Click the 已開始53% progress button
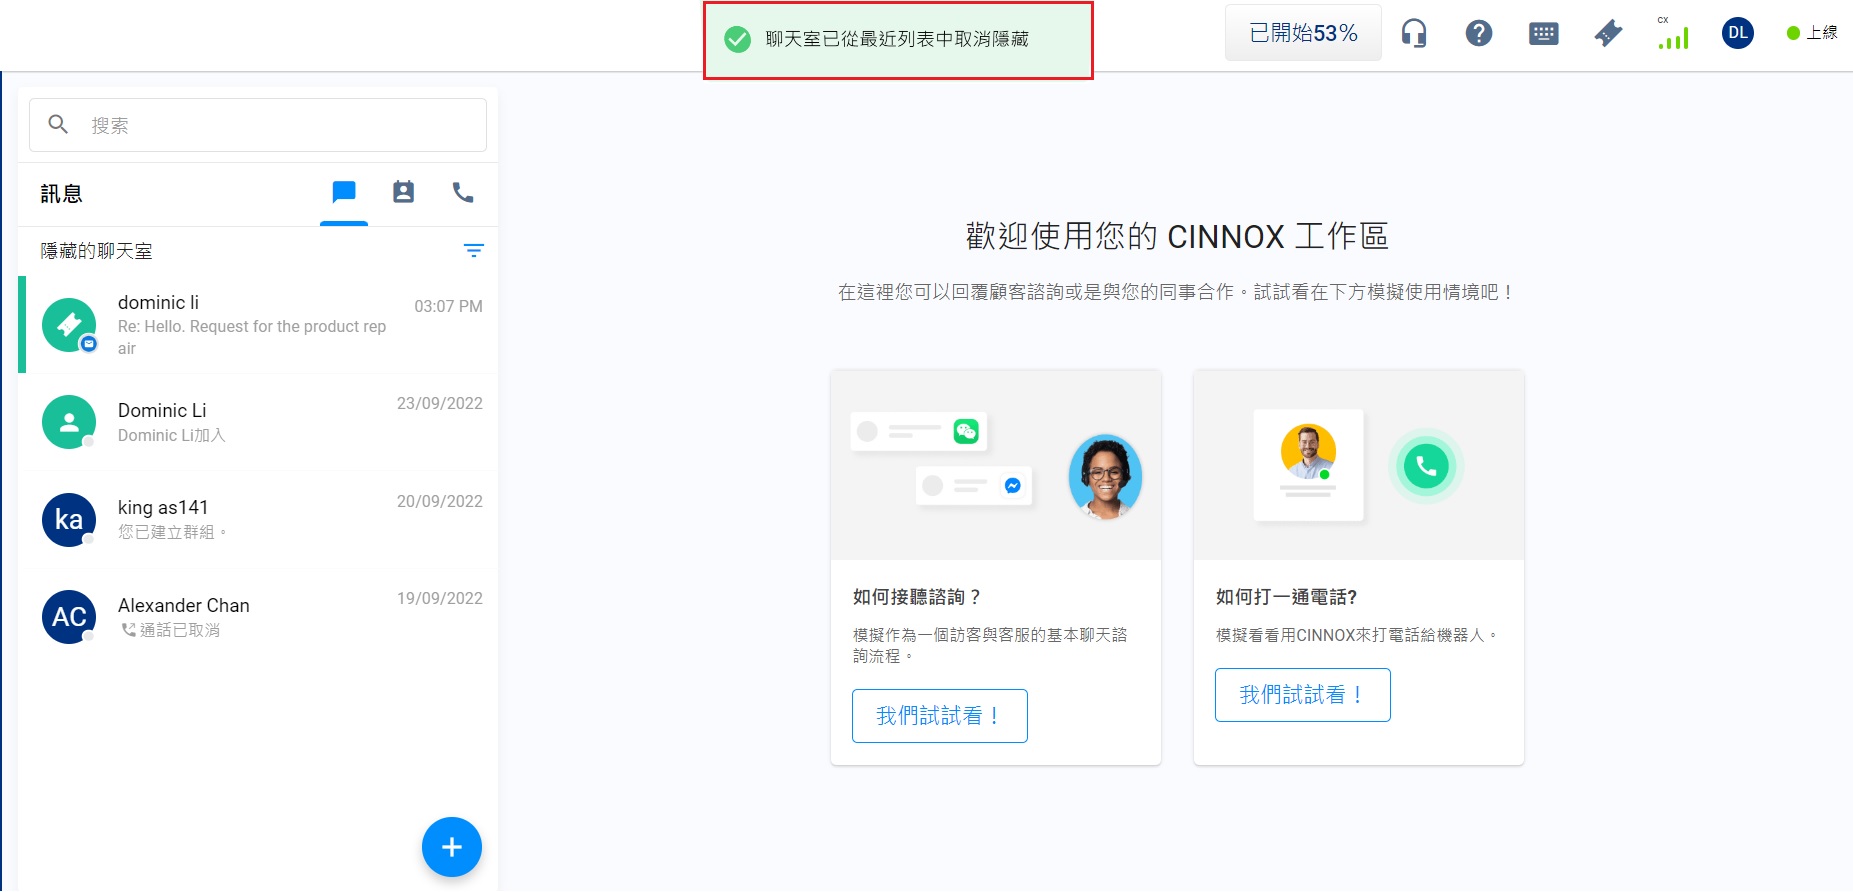 1303,33
